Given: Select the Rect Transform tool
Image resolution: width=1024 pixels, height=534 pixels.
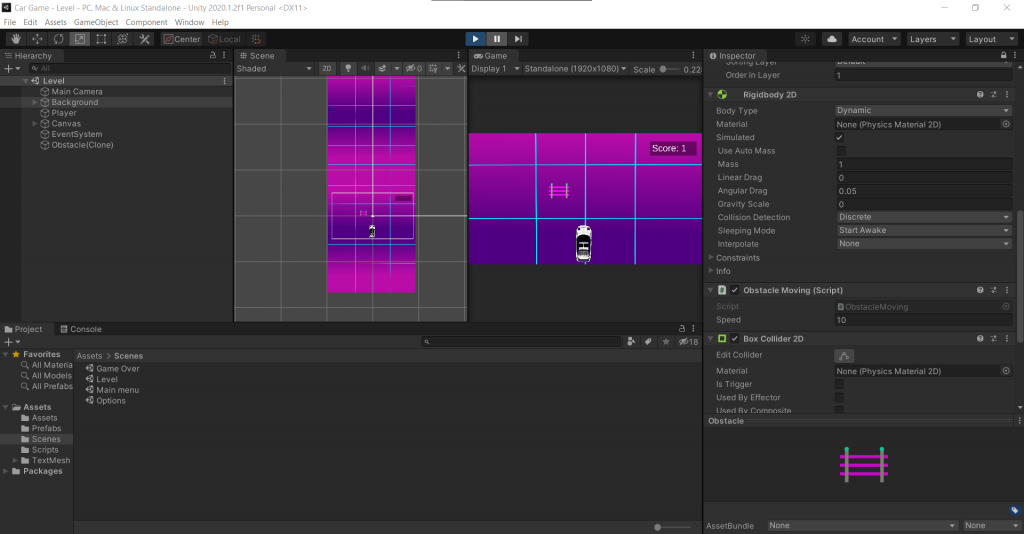Looking at the screenshot, I should (101, 39).
